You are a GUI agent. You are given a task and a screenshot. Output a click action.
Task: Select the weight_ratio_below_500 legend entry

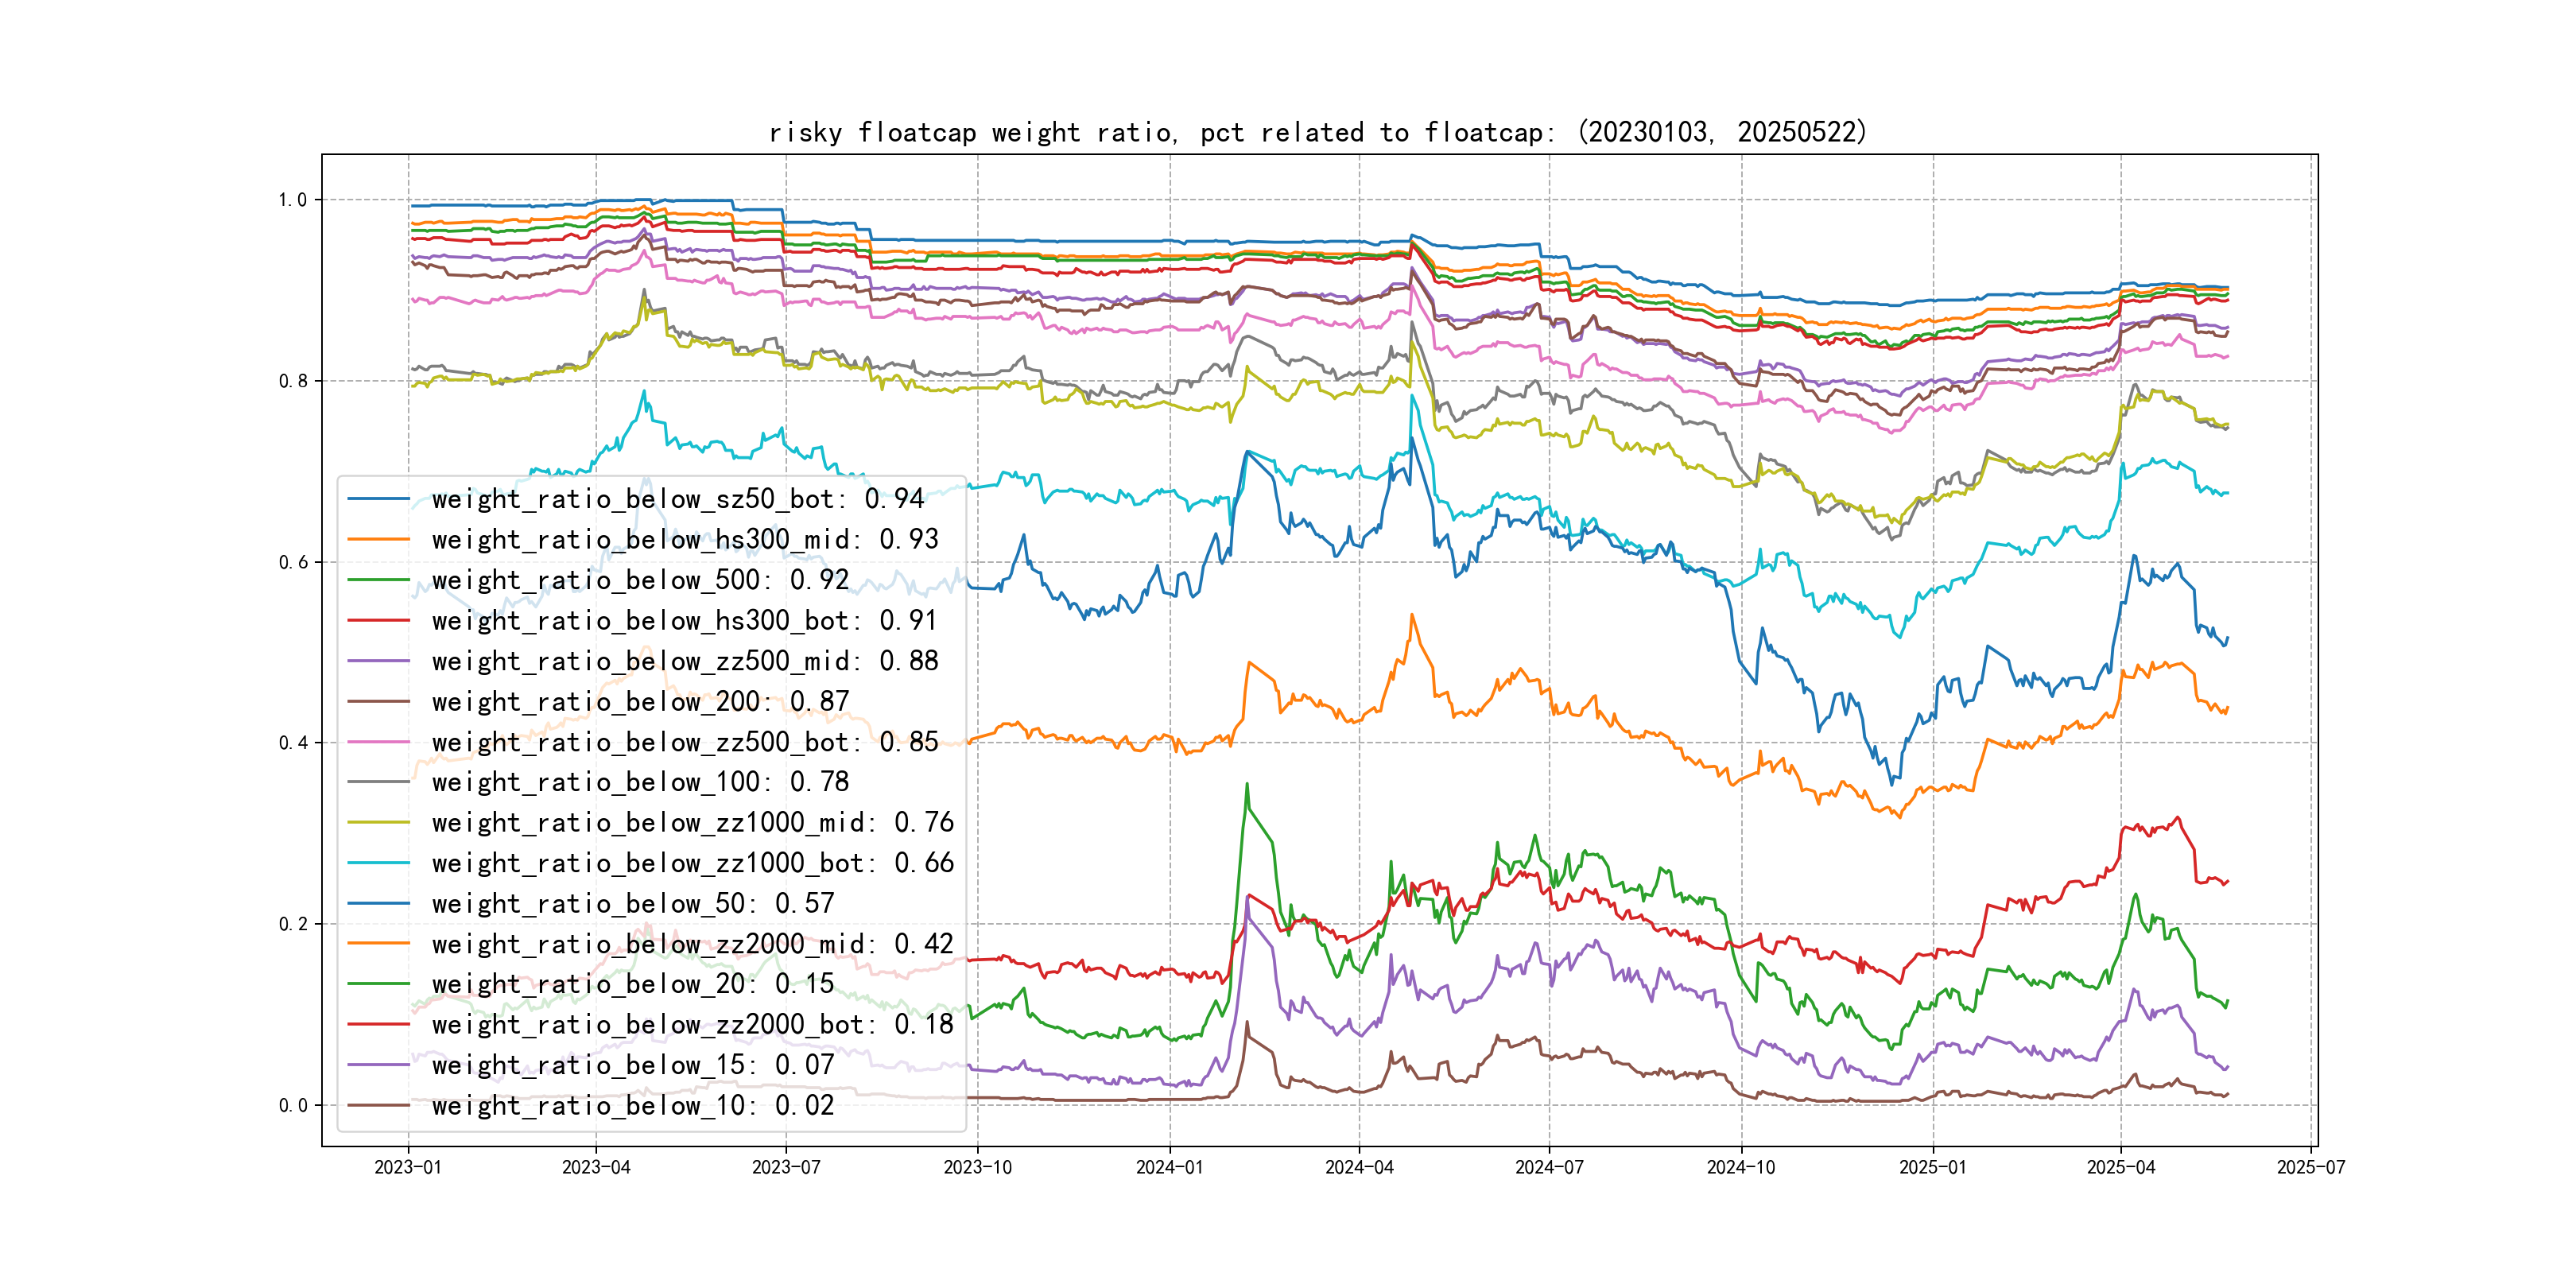click(640, 580)
